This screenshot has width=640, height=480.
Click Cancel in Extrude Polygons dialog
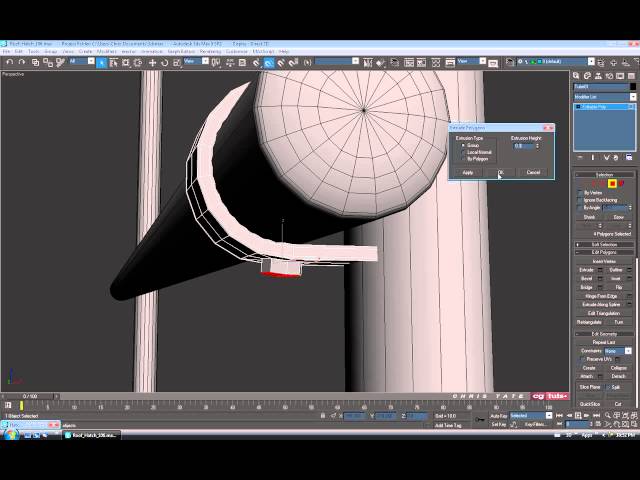(533, 172)
